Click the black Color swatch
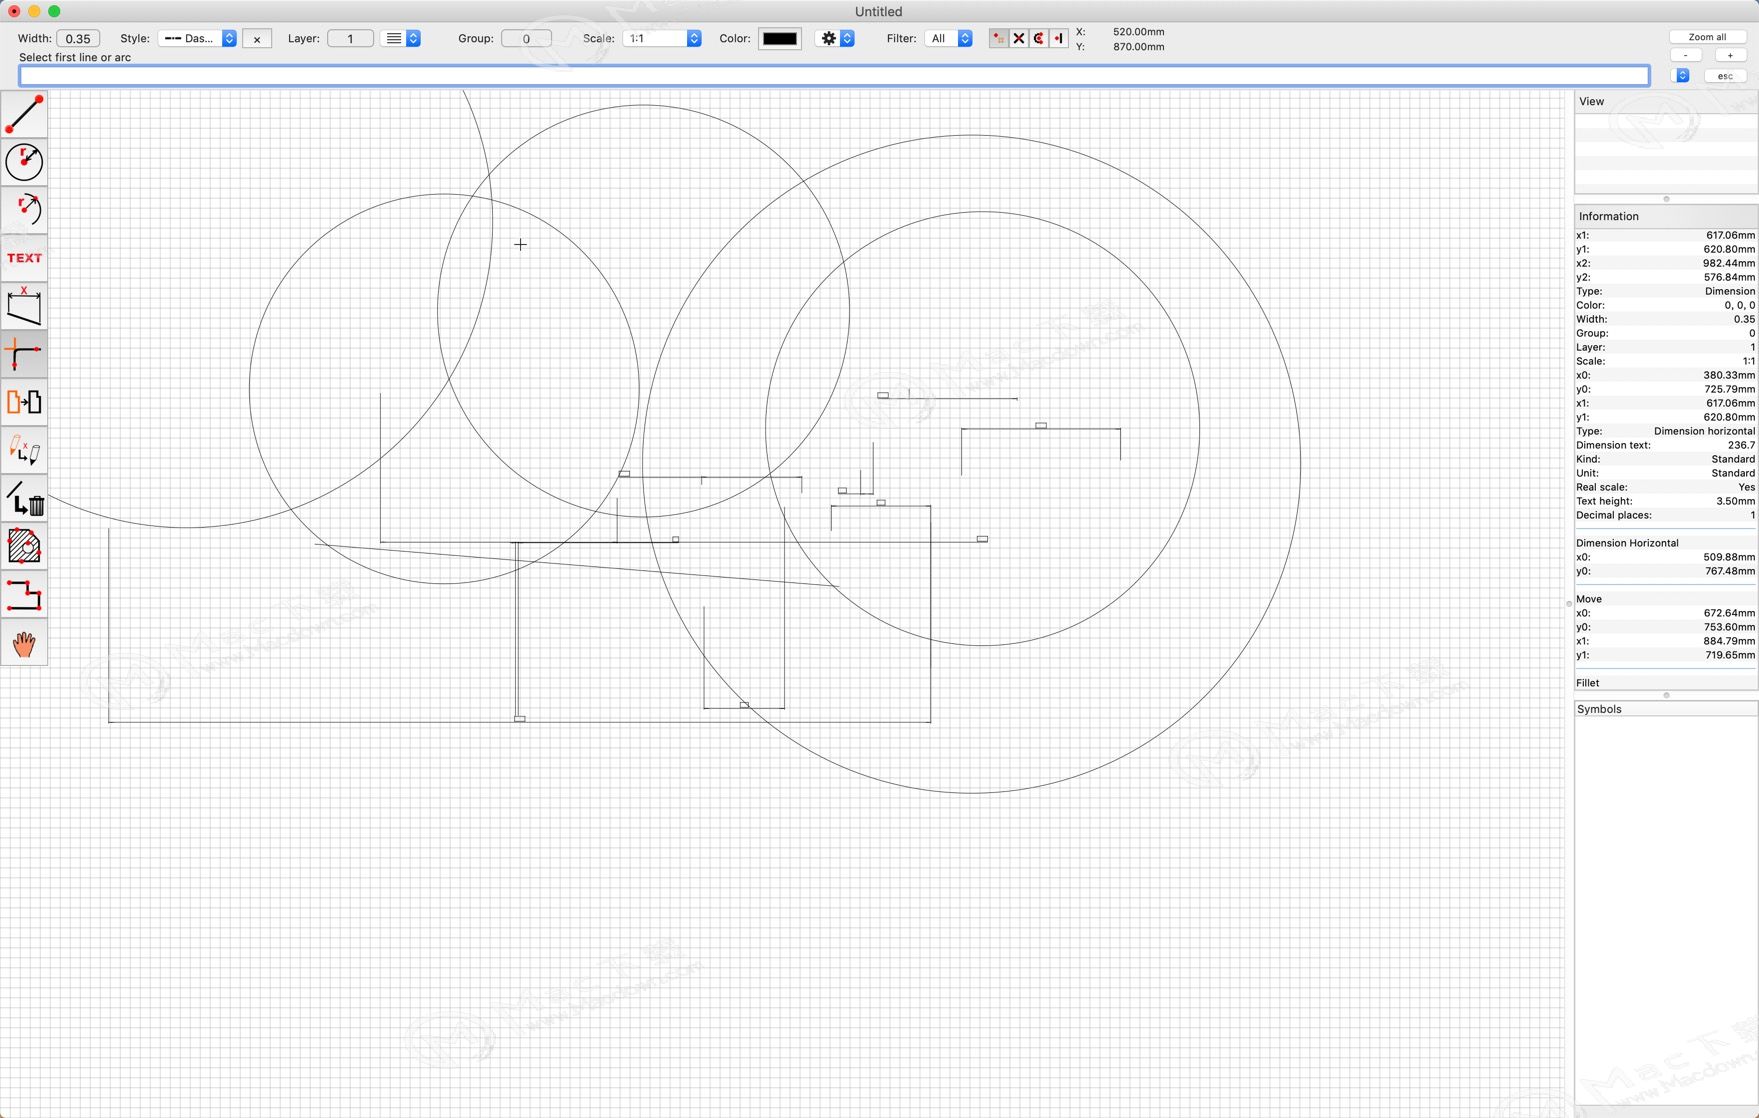The height and width of the screenshot is (1118, 1759). [779, 38]
